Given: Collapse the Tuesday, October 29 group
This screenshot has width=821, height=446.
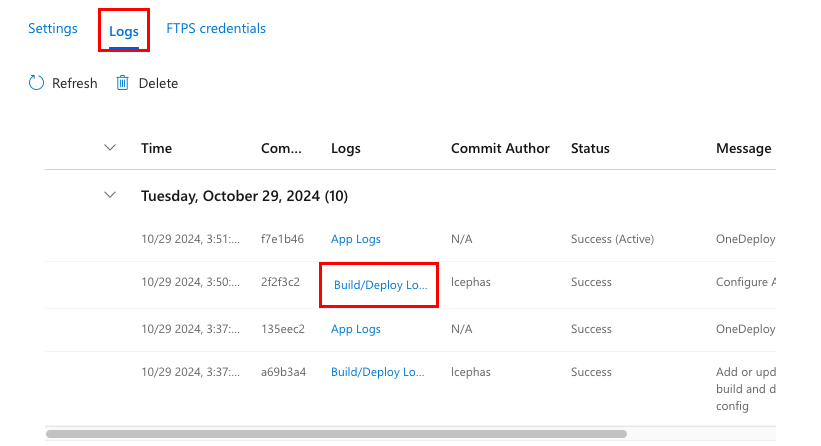Looking at the screenshot, I should click(110, 196).
